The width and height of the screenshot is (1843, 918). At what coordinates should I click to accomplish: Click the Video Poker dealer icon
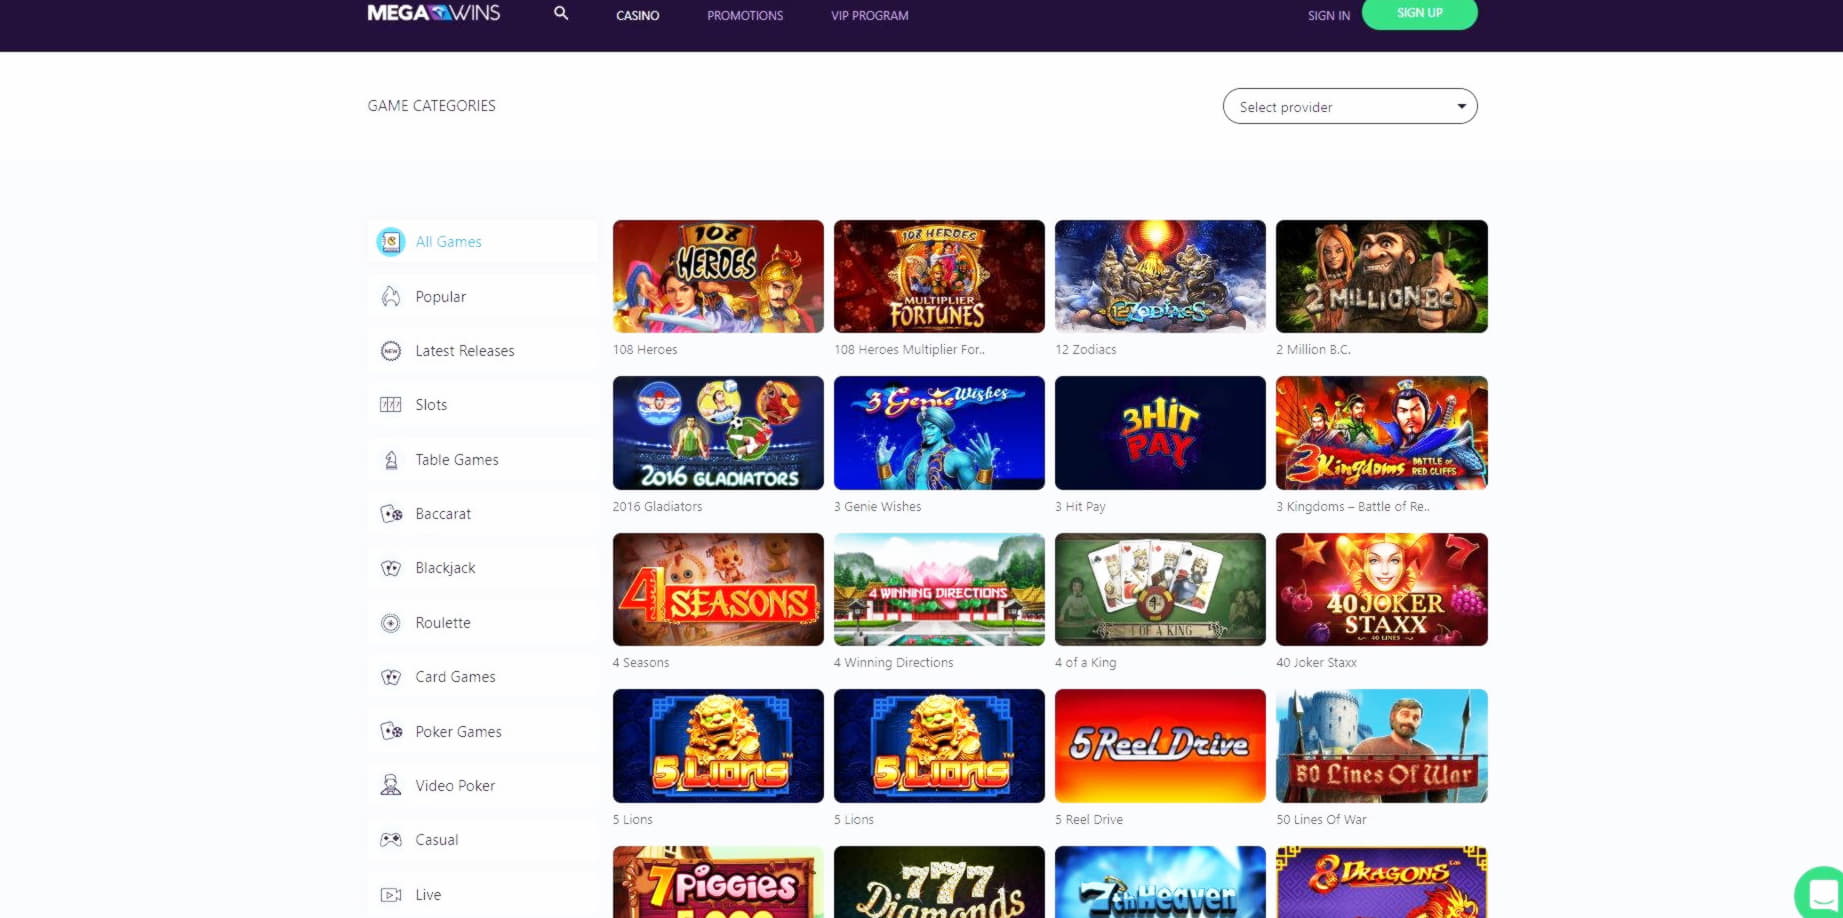click(391, 785)
